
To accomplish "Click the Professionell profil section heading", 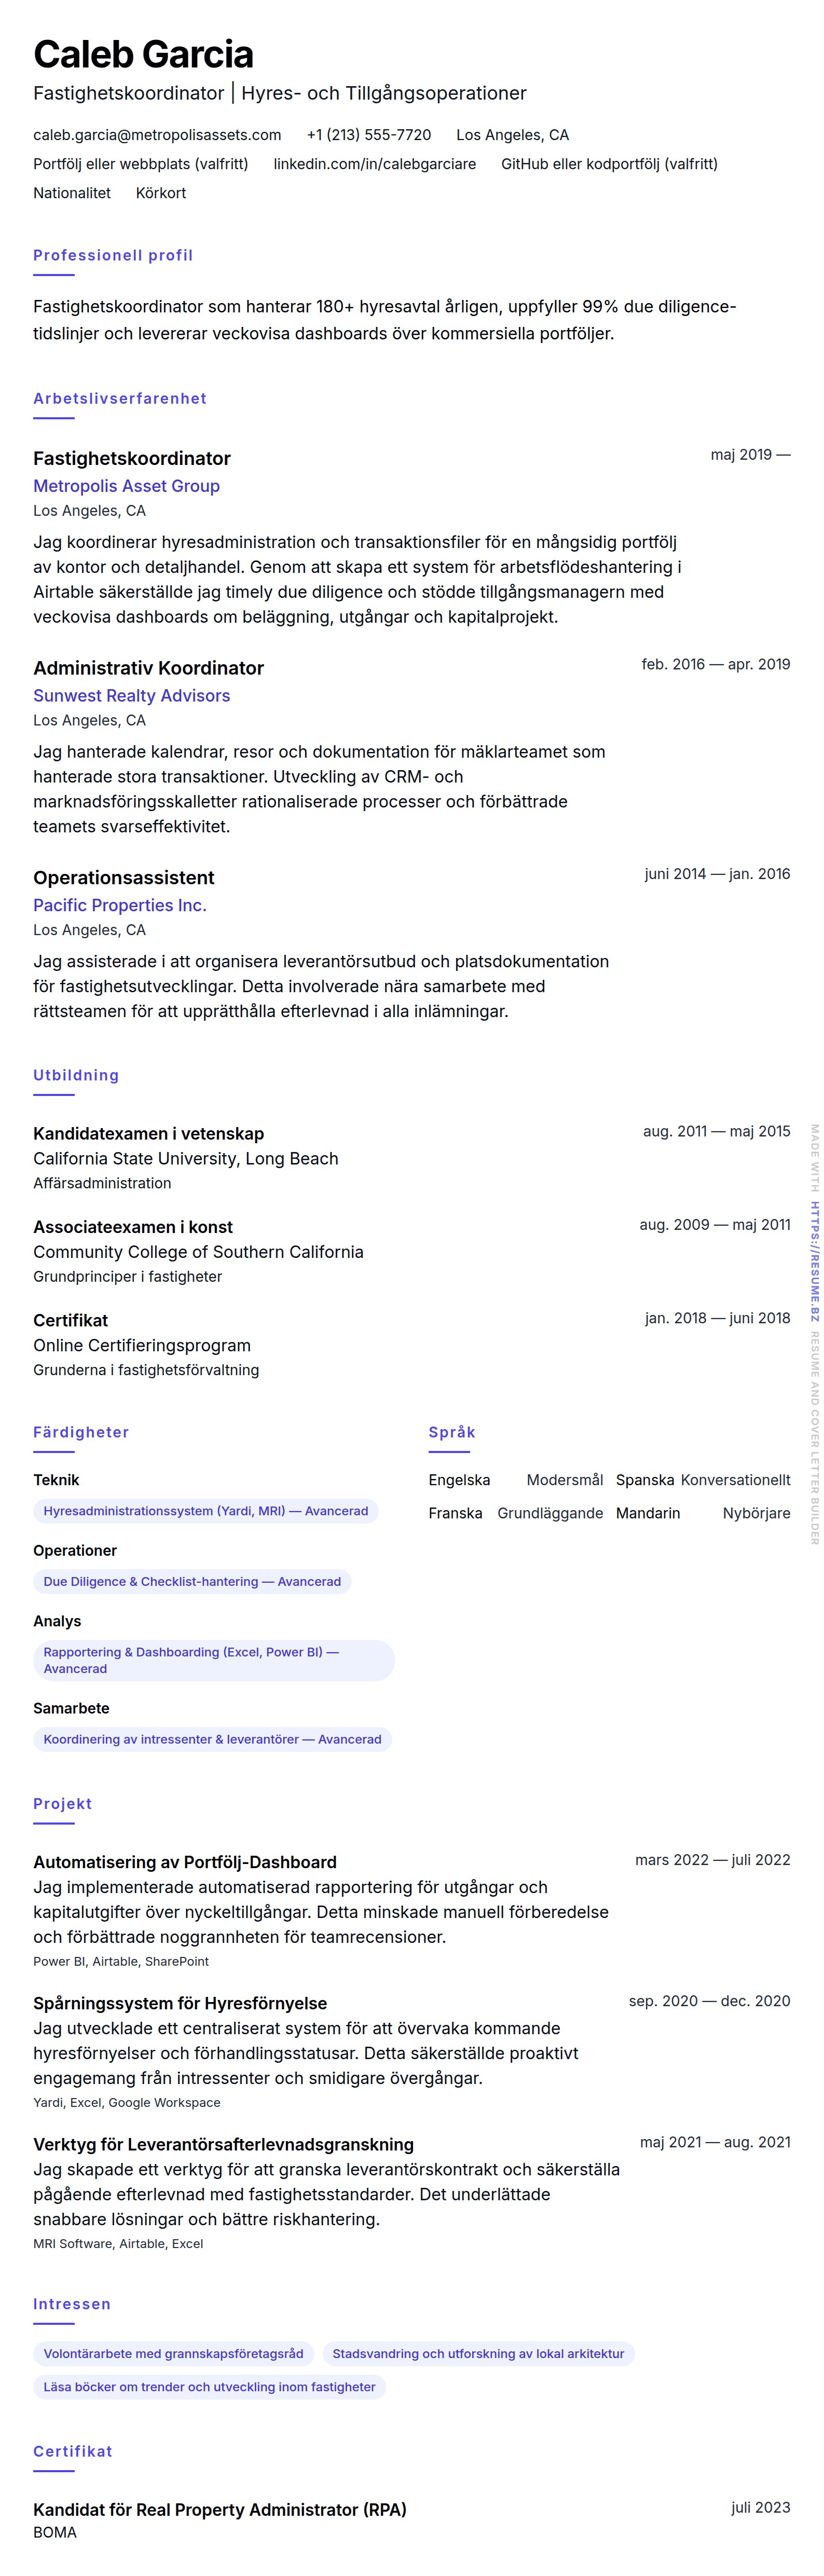I will point(113,255).
